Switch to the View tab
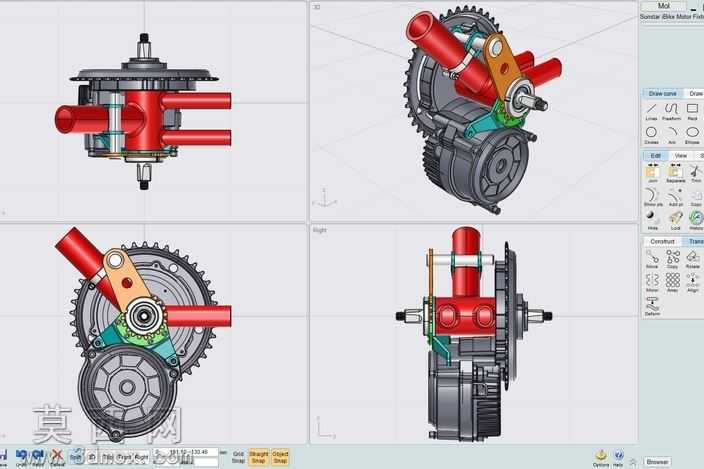Image resolution: width=704 pixels, height=469 pixels. pyautogui.click(x=681, y=155)
